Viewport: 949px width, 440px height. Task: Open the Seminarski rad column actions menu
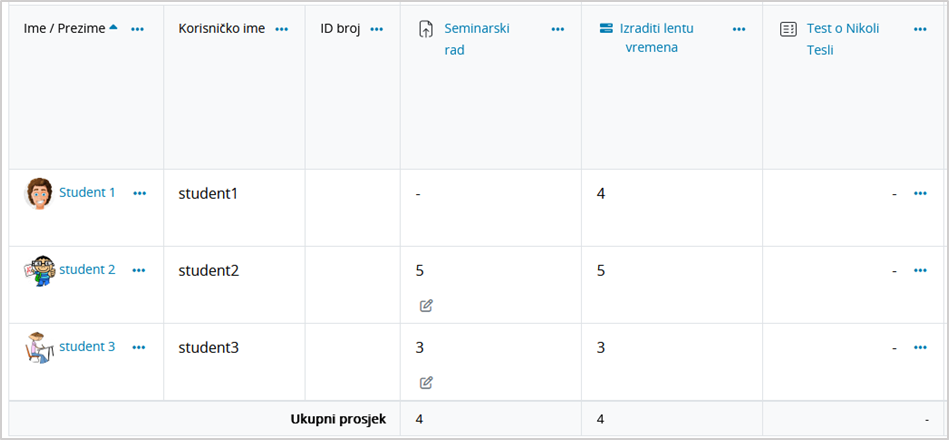[x=558, y=29]
